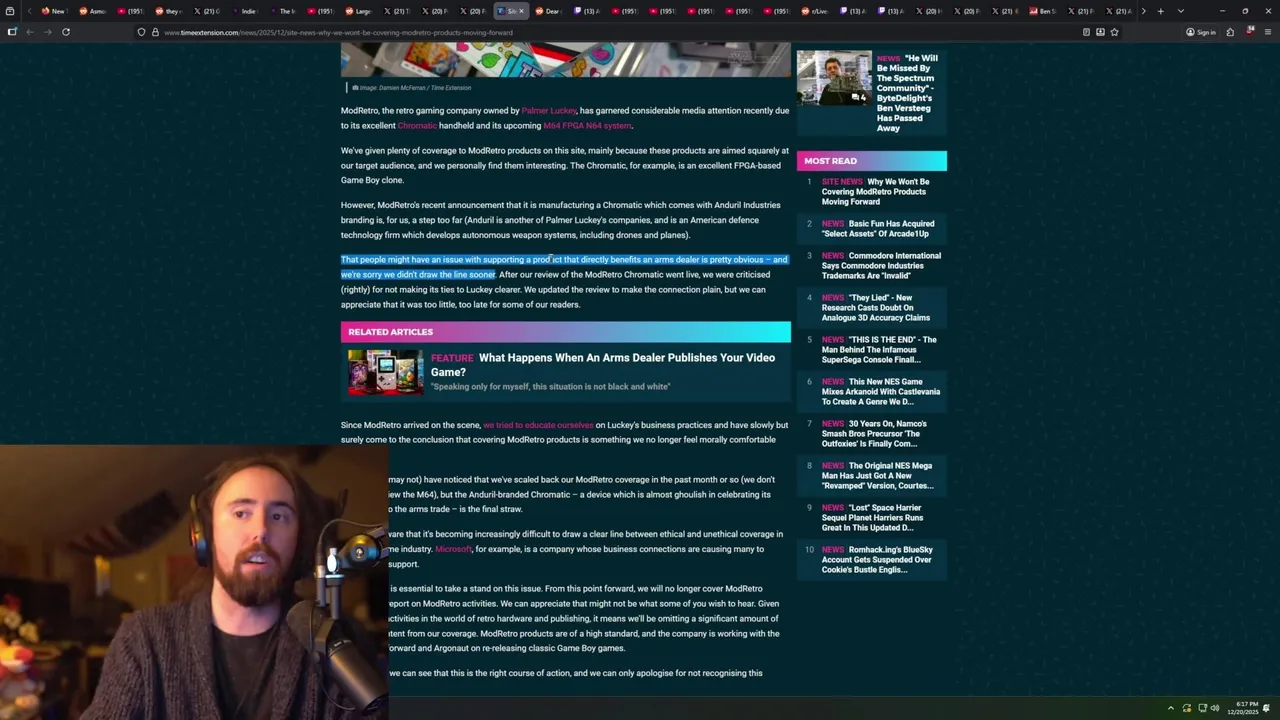The height and width of the screenshot is (720, 1280).
Task: Open the volume speaker tray icon
Action: coord(1215,708)
